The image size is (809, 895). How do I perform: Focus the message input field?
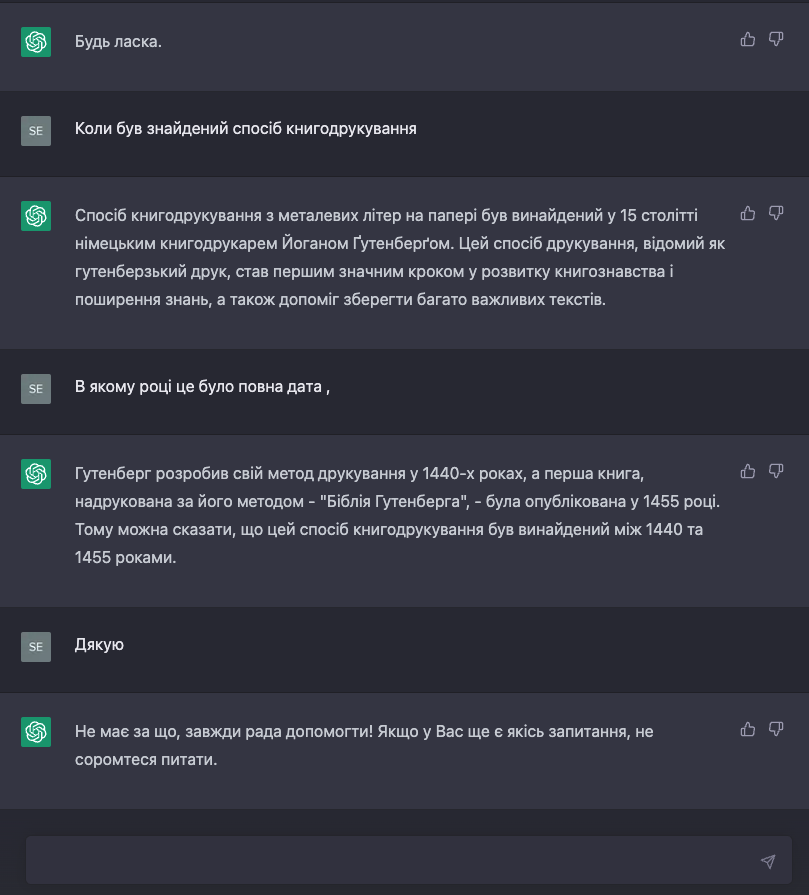pos(390,861)
